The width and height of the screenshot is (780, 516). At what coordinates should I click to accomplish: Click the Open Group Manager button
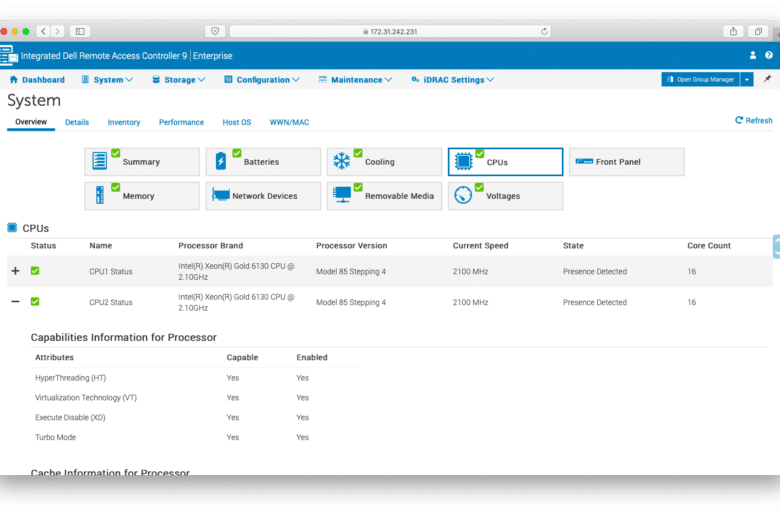[701, 79]
